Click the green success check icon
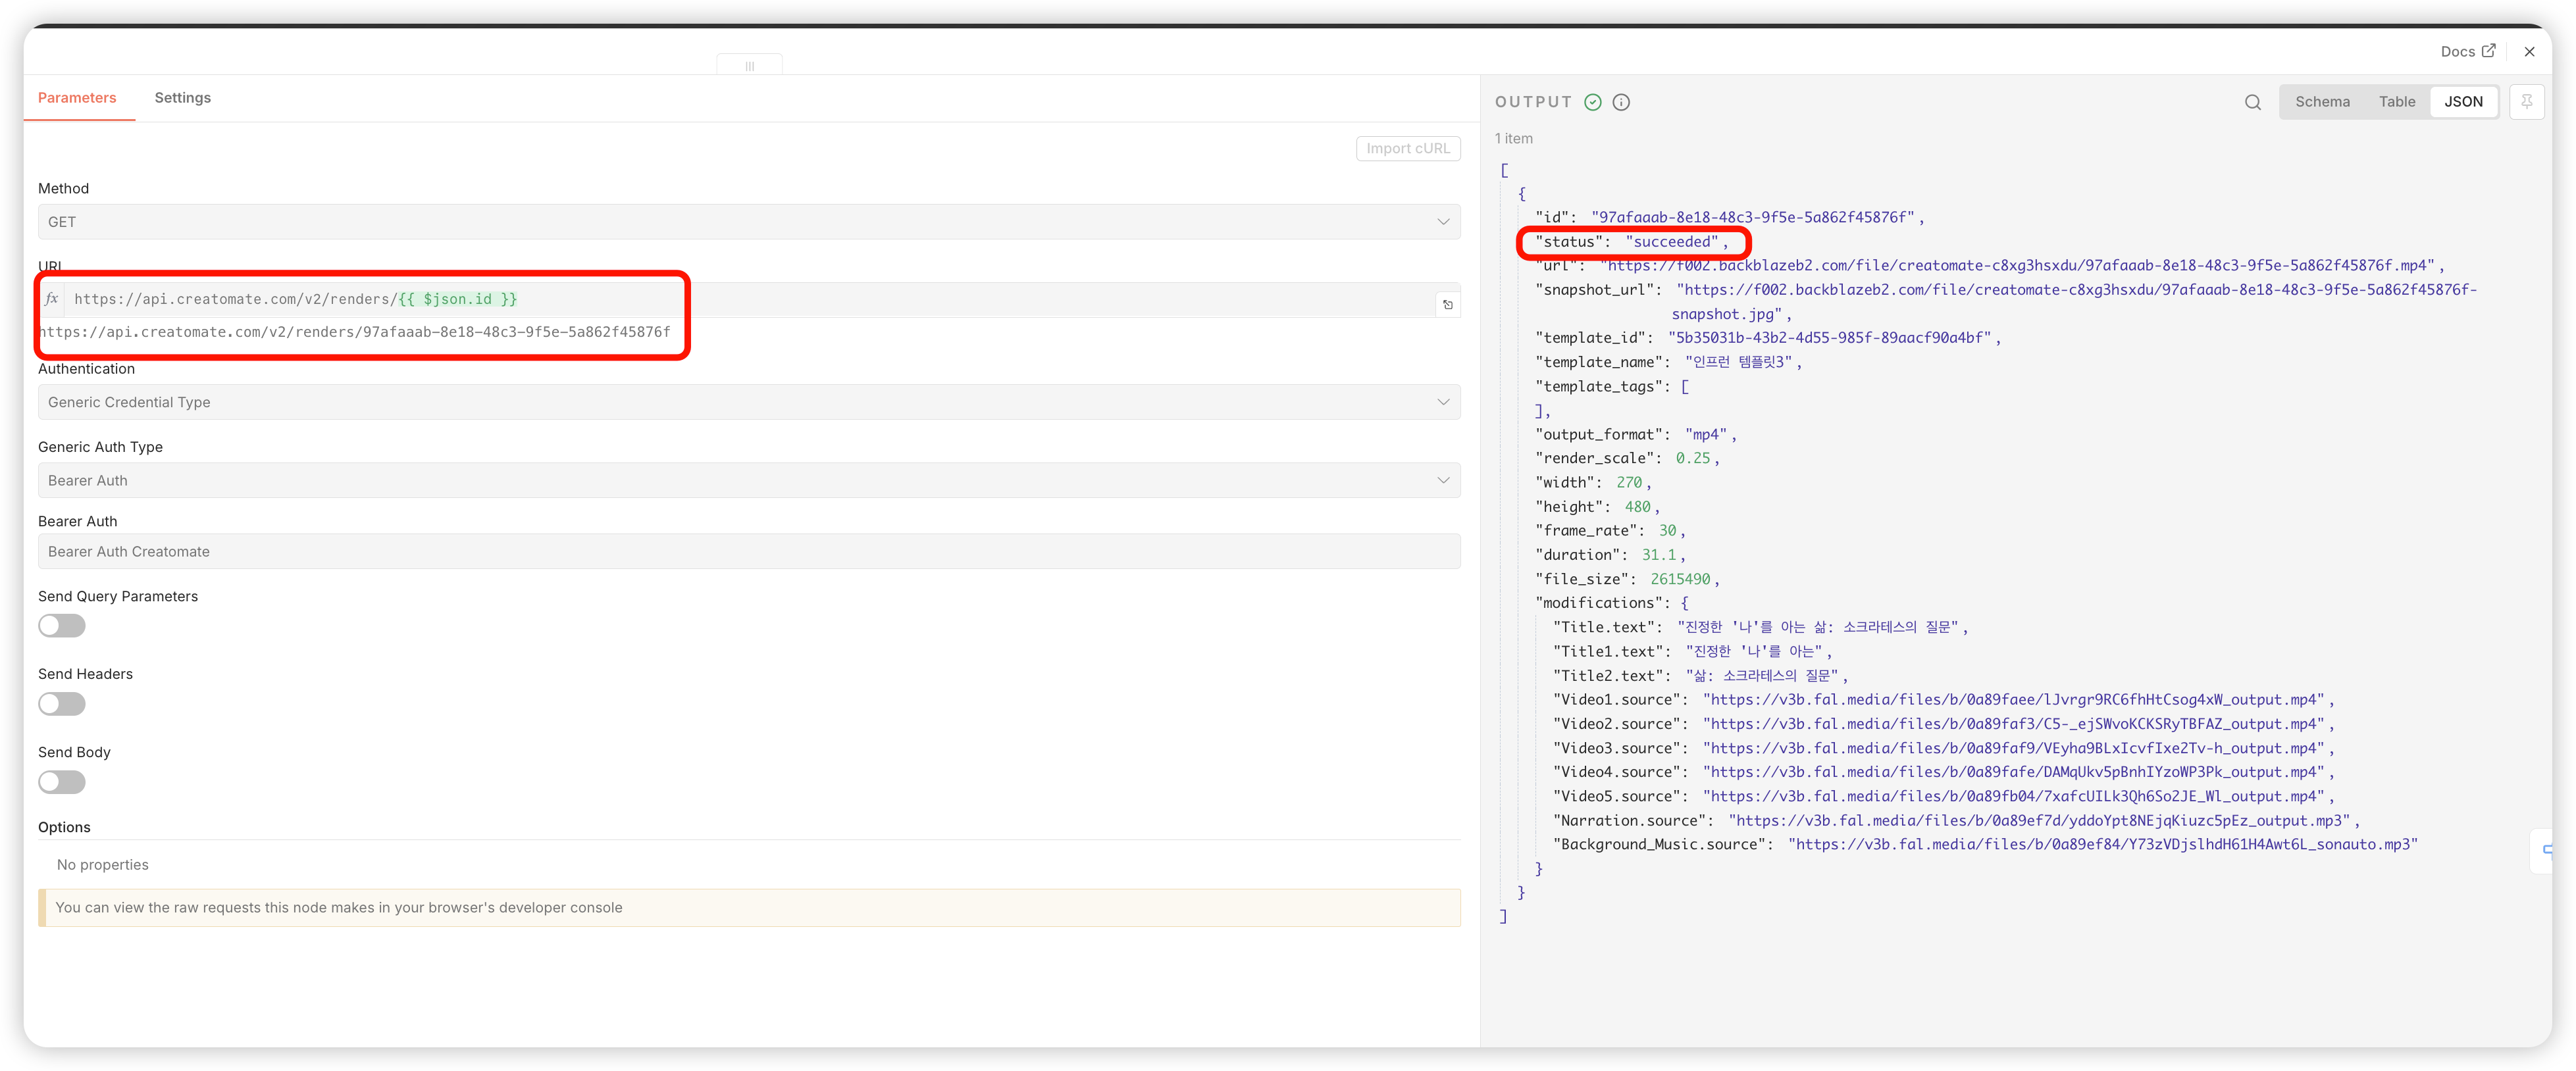The width and height of the screenshot is (2576, 1071). pyautogui.click(x=1593, y=102)
